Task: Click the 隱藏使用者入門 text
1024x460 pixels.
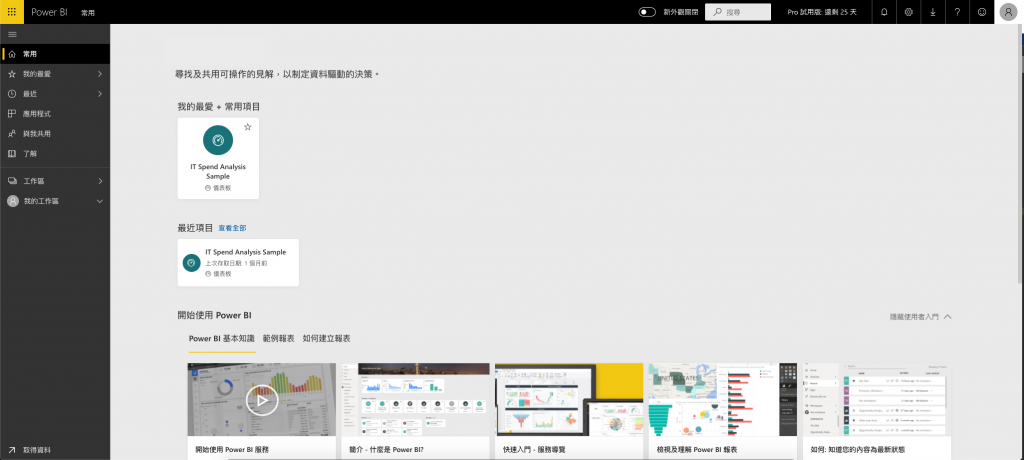Action: [914, 316]
